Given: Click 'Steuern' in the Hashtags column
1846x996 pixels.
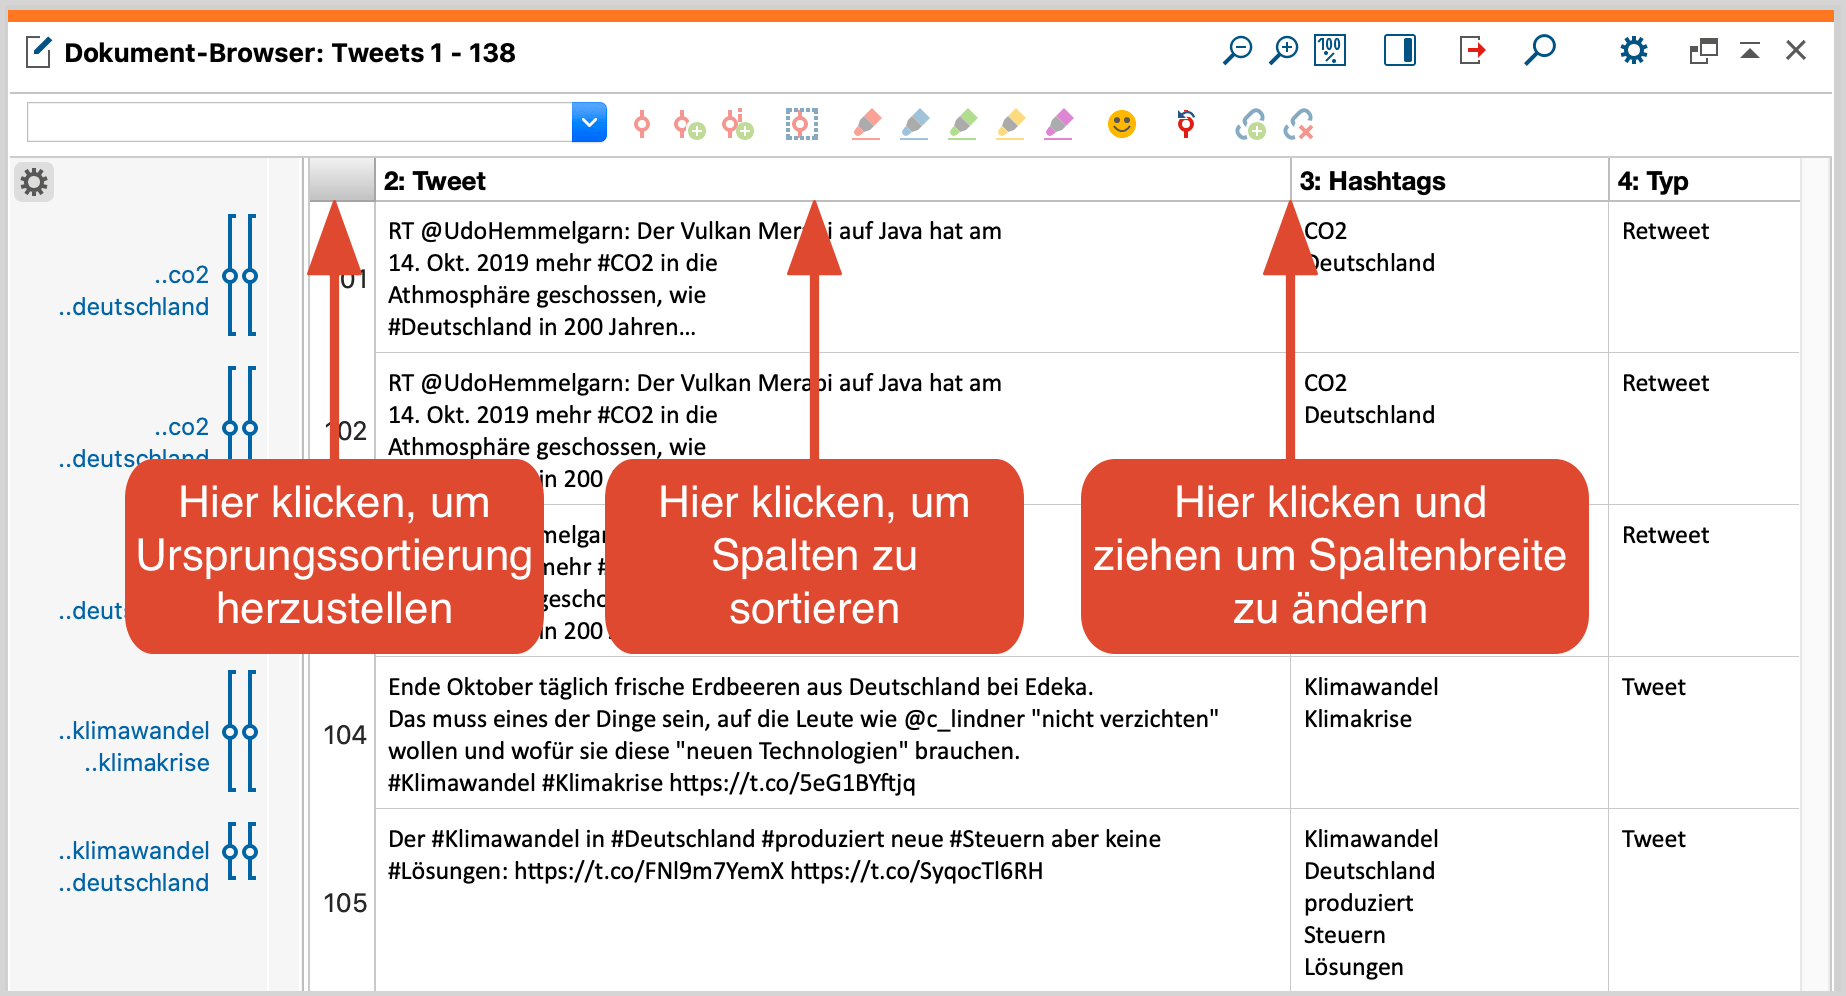Looking at the screenshot, I should pyautogui.click(x=1344, y=935).
